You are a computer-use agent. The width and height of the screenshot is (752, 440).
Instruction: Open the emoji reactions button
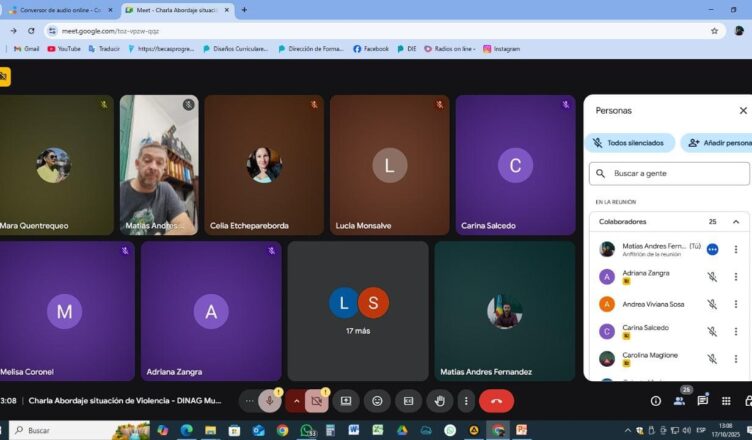click(x=377, y=401)
